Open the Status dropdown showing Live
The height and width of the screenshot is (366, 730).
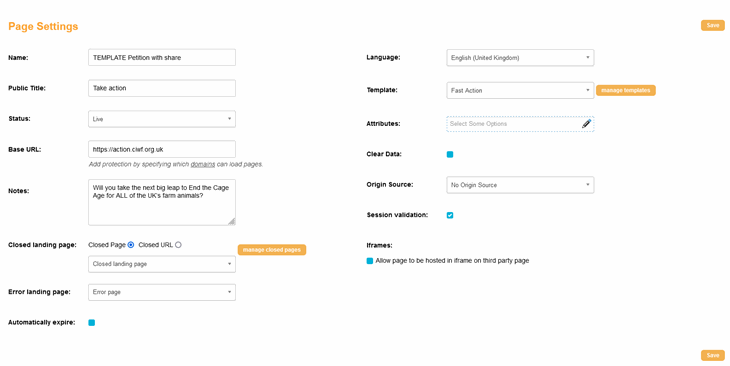click(162, 119)
